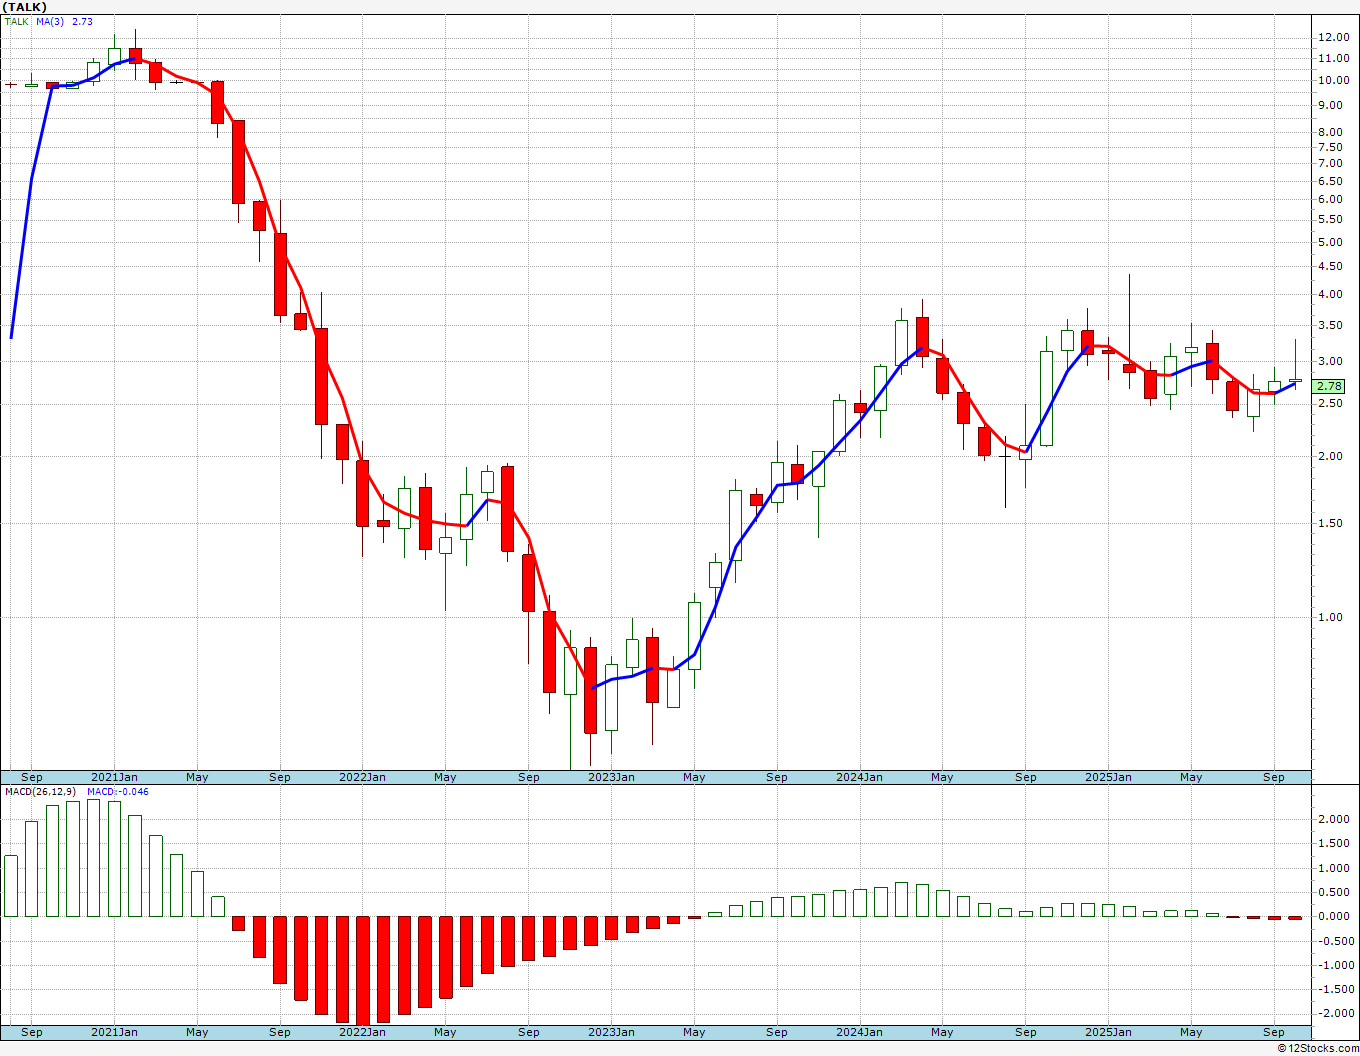The width and height of the screenshot is (1360, 1056).
Task: Click the 6.00 price axis label
Action: (1330, 199)
